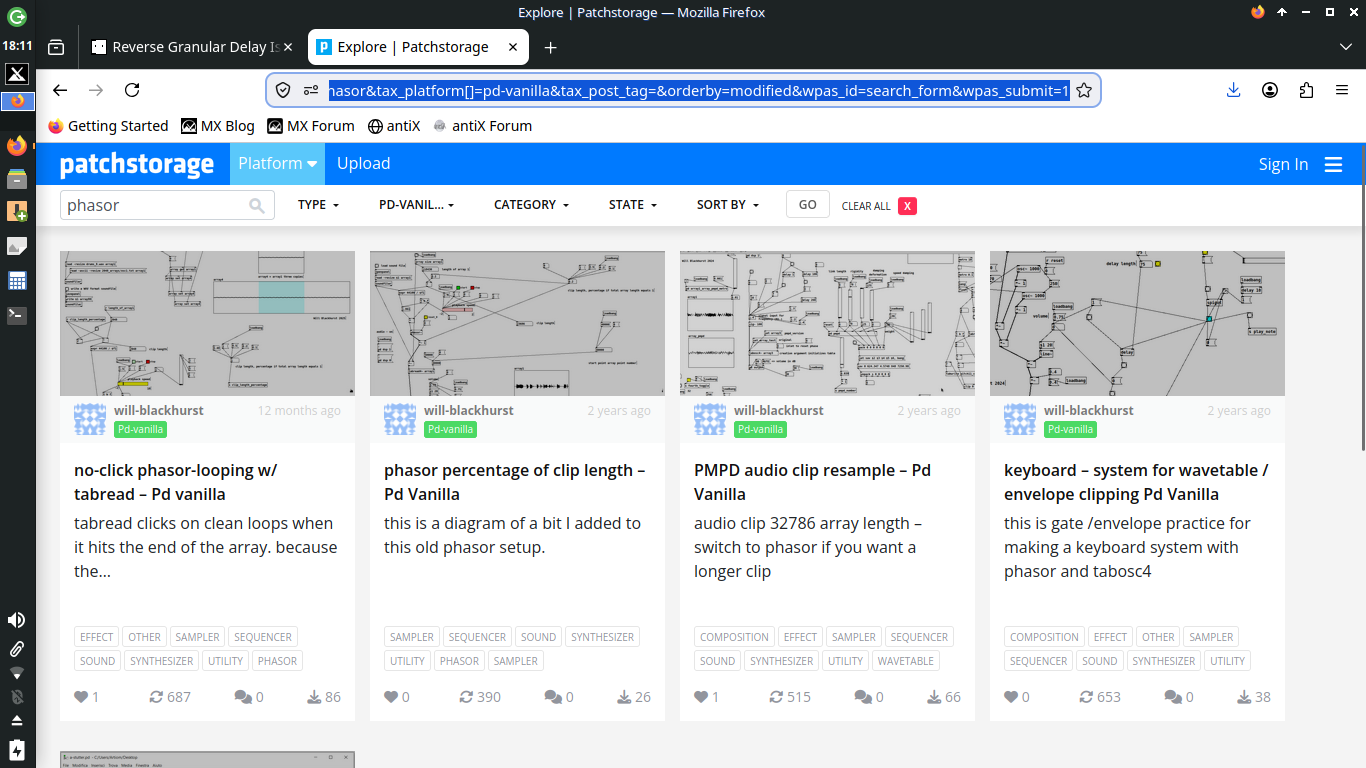Click the download icon showing 86
1366x768 pixels.
click(x=313, y=697)
